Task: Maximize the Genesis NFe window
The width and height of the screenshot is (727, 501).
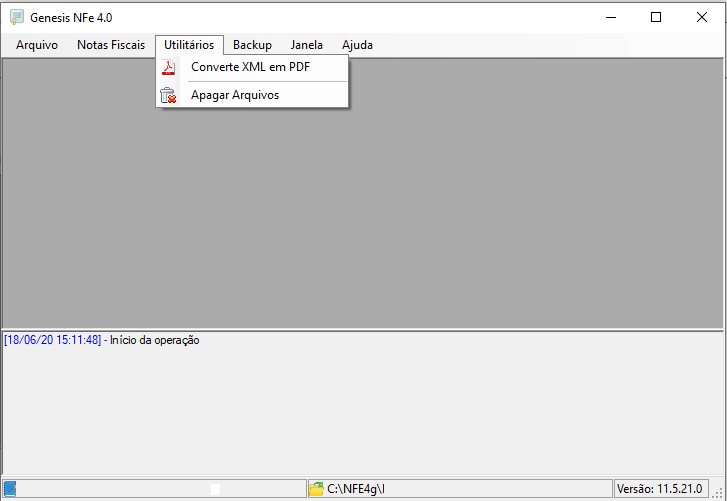Action: [x=656, y=18]
